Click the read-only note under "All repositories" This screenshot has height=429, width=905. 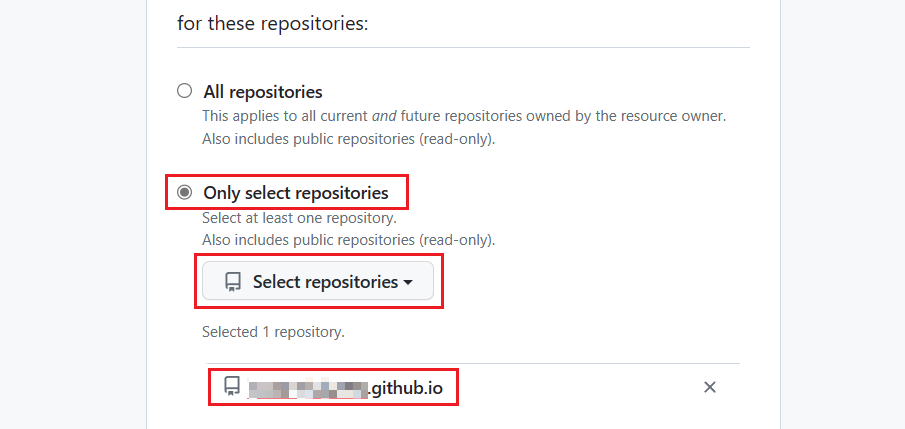point(348,139)
